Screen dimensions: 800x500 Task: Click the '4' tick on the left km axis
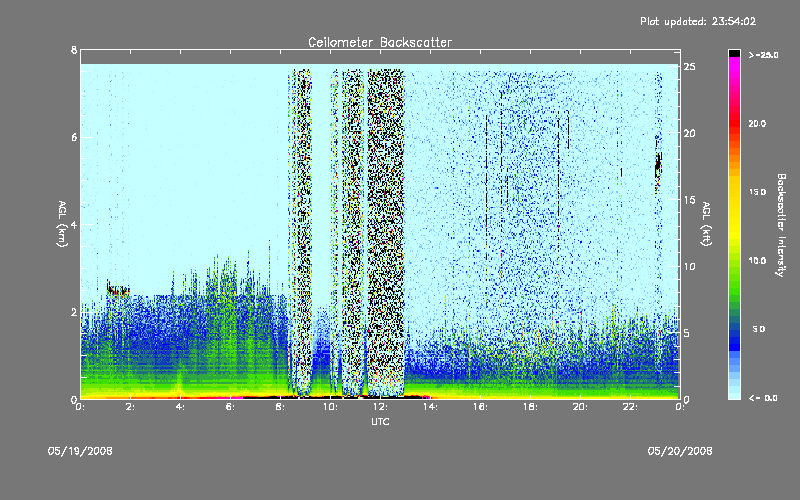74,224
